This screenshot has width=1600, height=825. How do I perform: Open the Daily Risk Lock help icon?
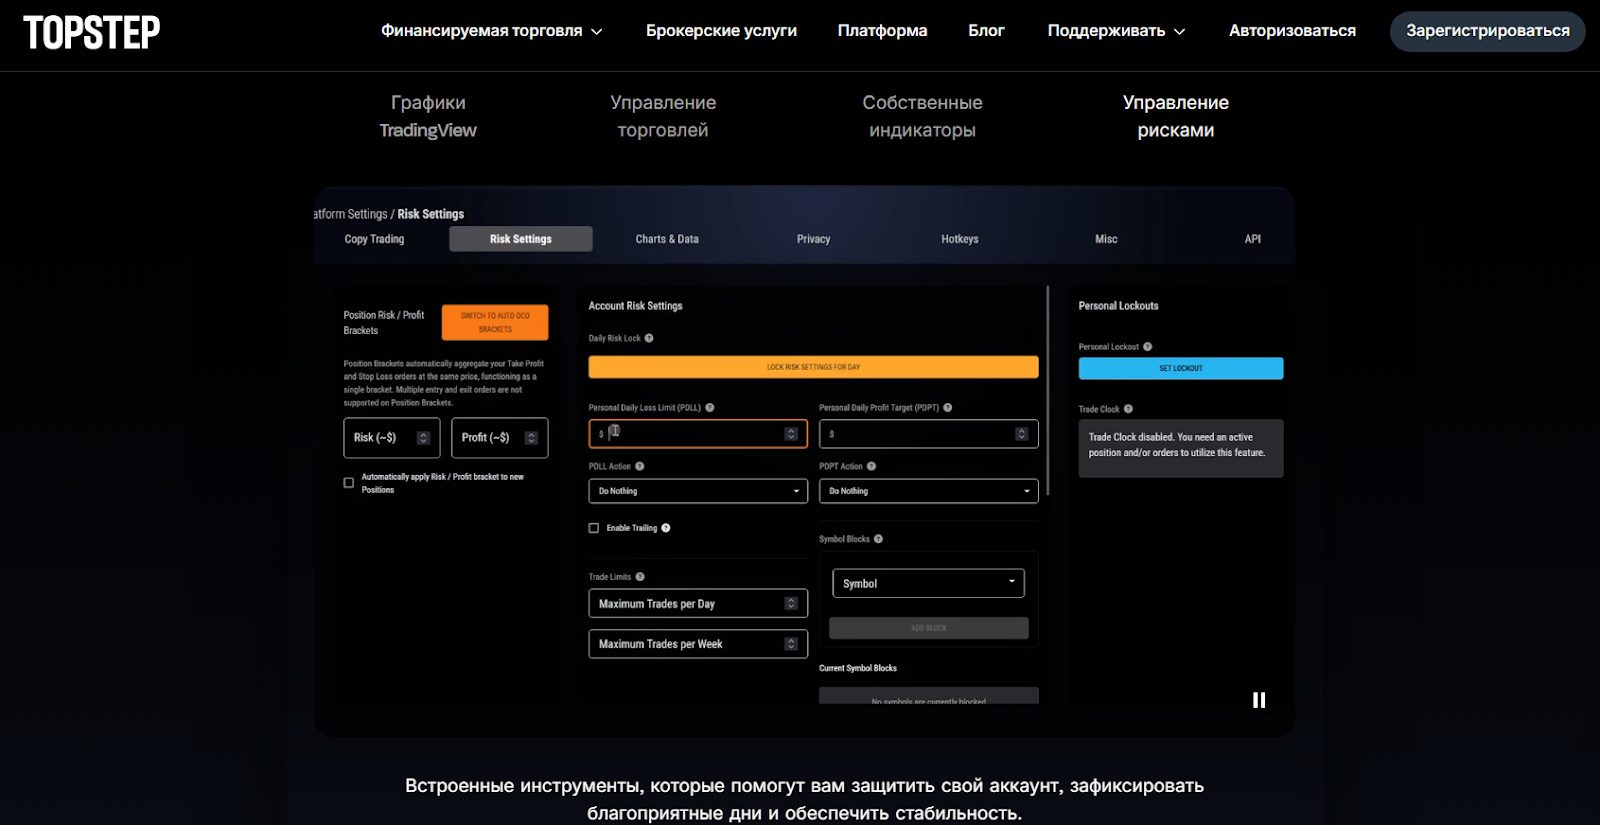[x=649, y=338]
